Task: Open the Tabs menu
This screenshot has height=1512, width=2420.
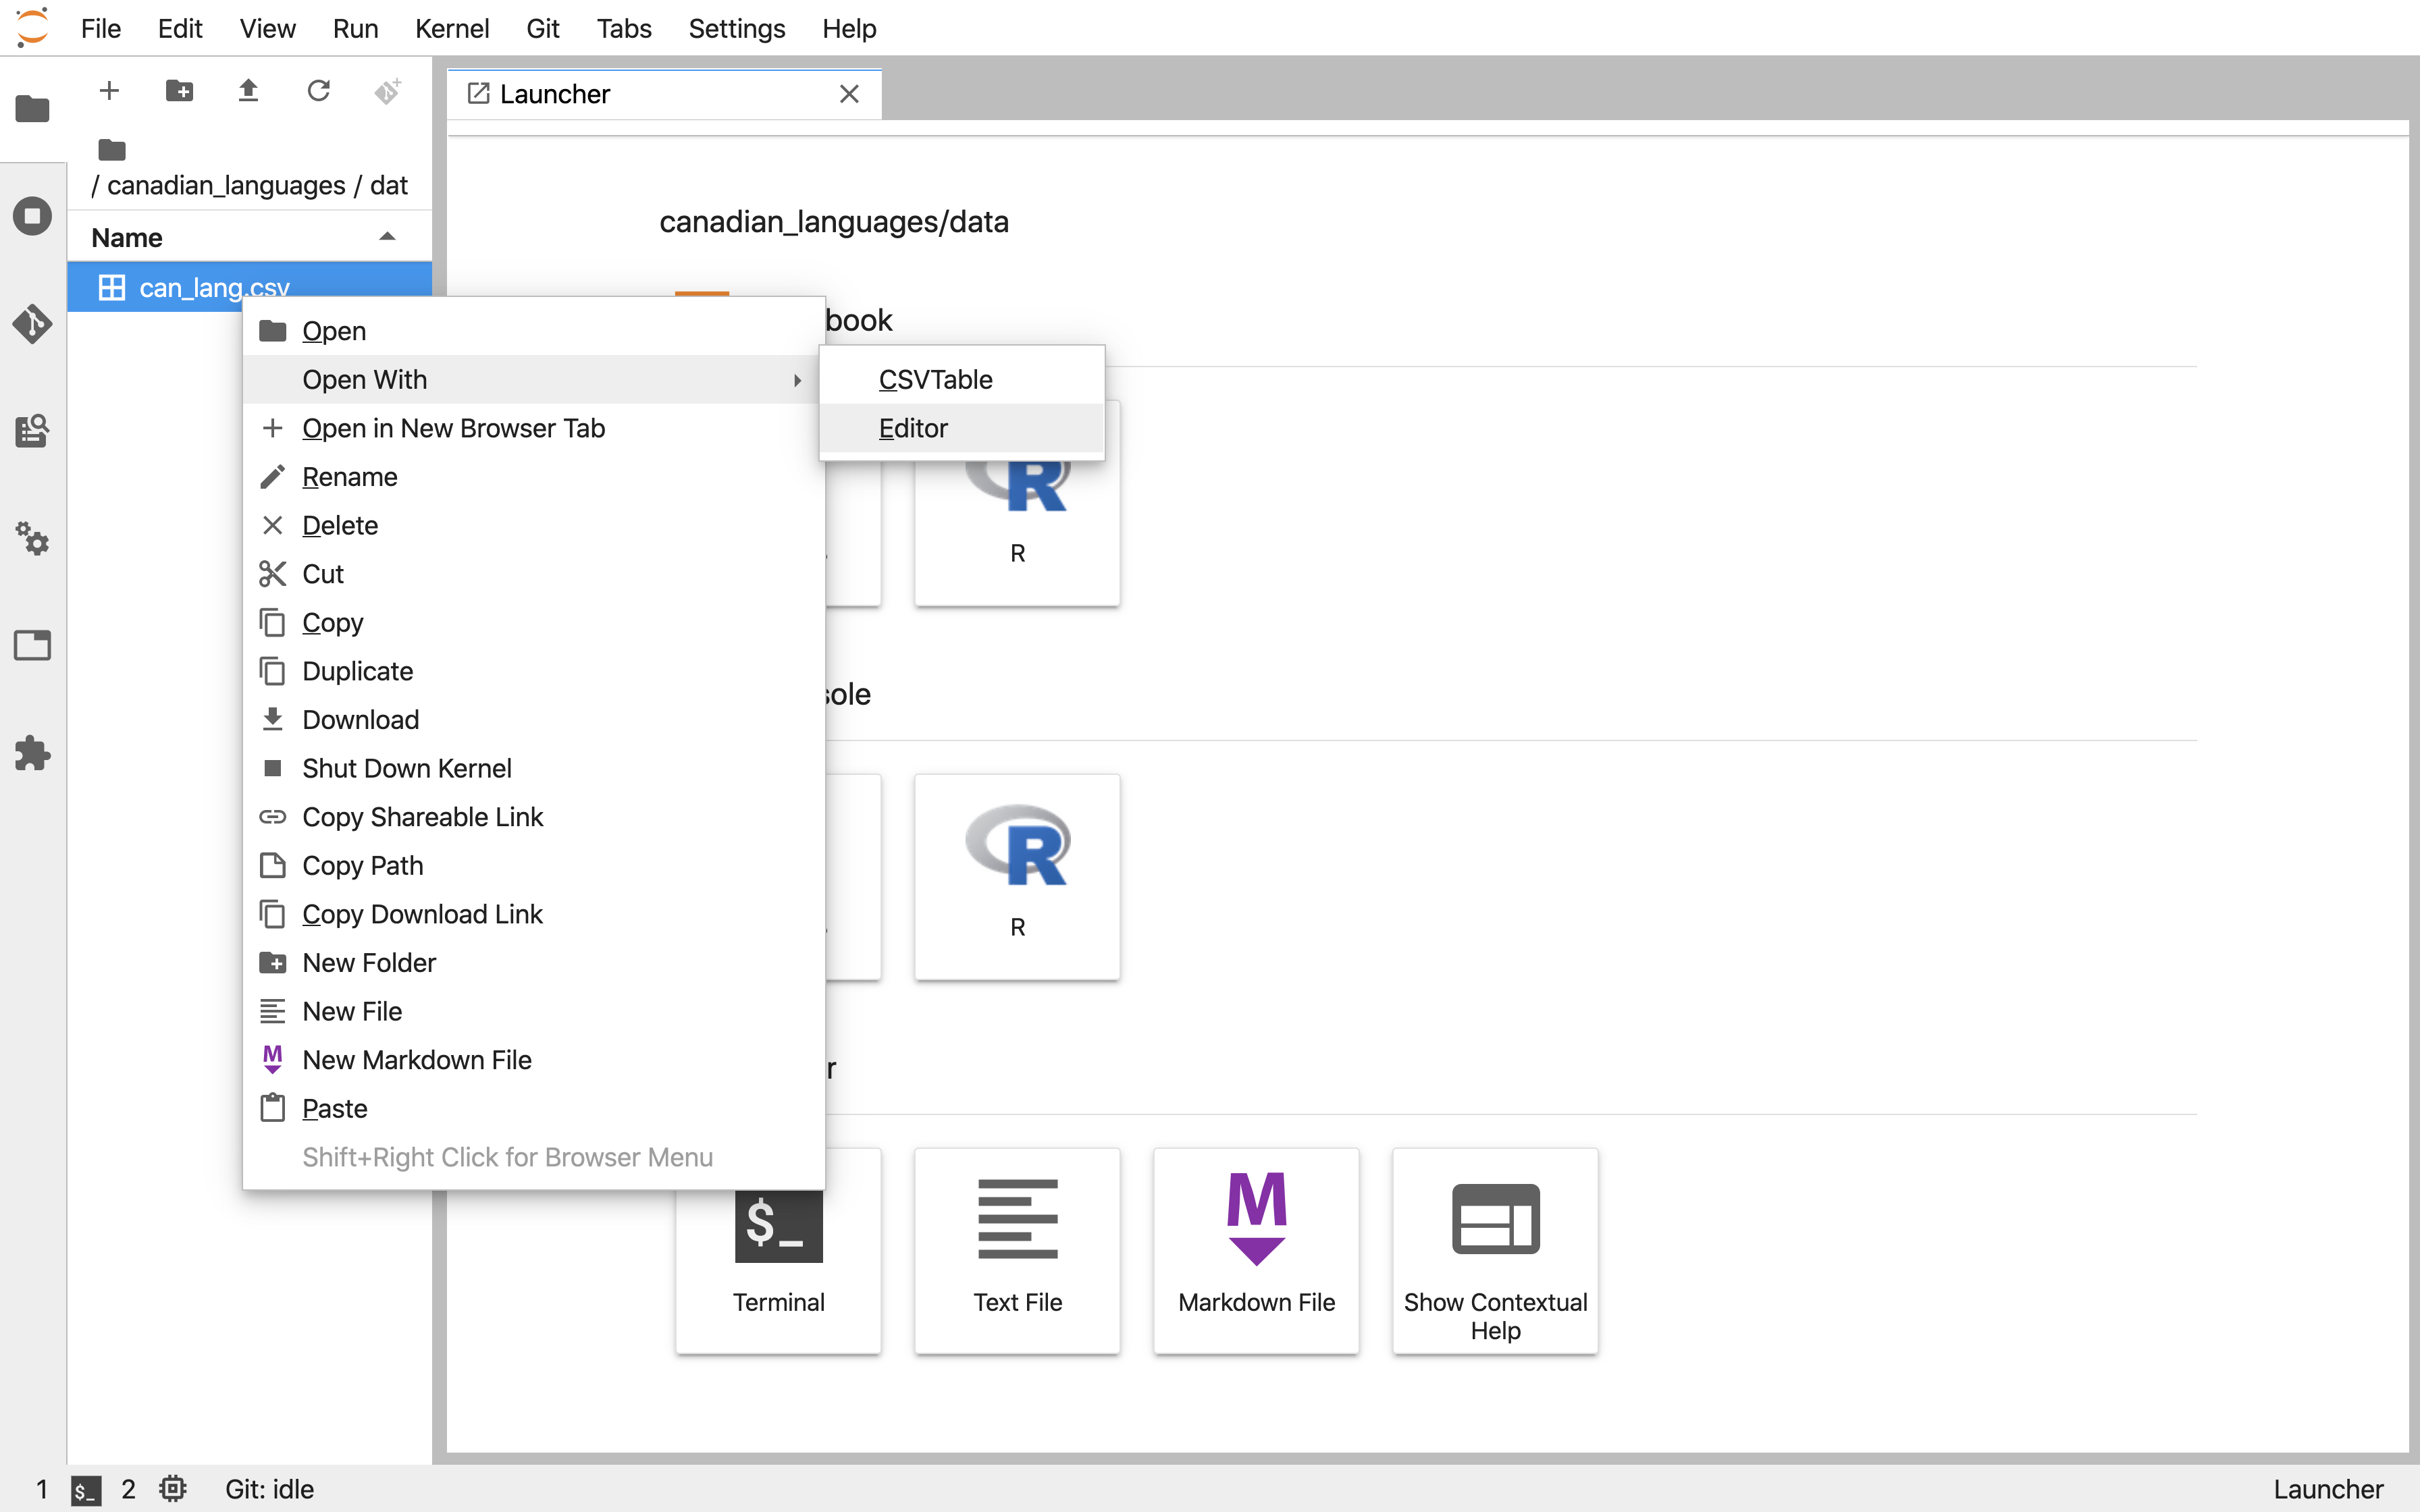Action: tap(624, 28)
